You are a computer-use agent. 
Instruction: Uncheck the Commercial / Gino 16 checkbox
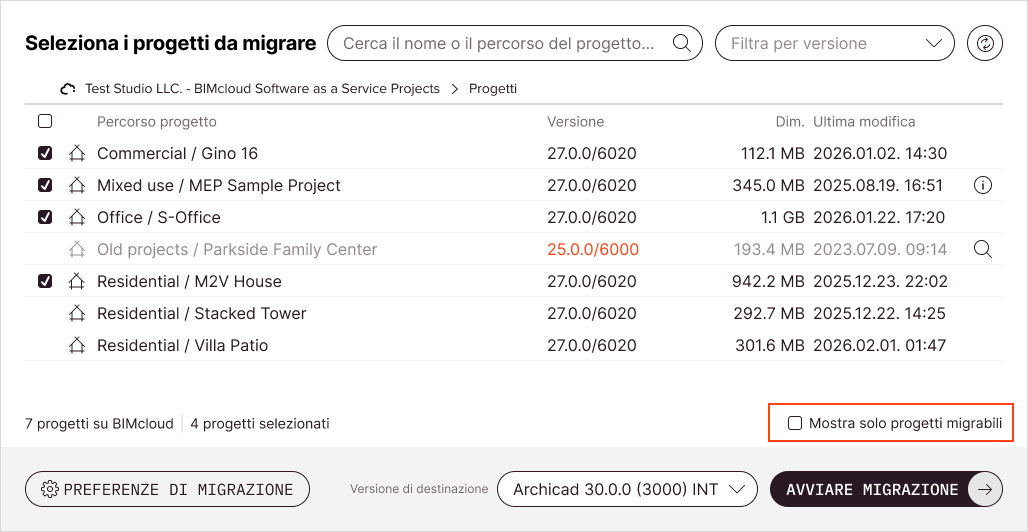tap(45, 153)
